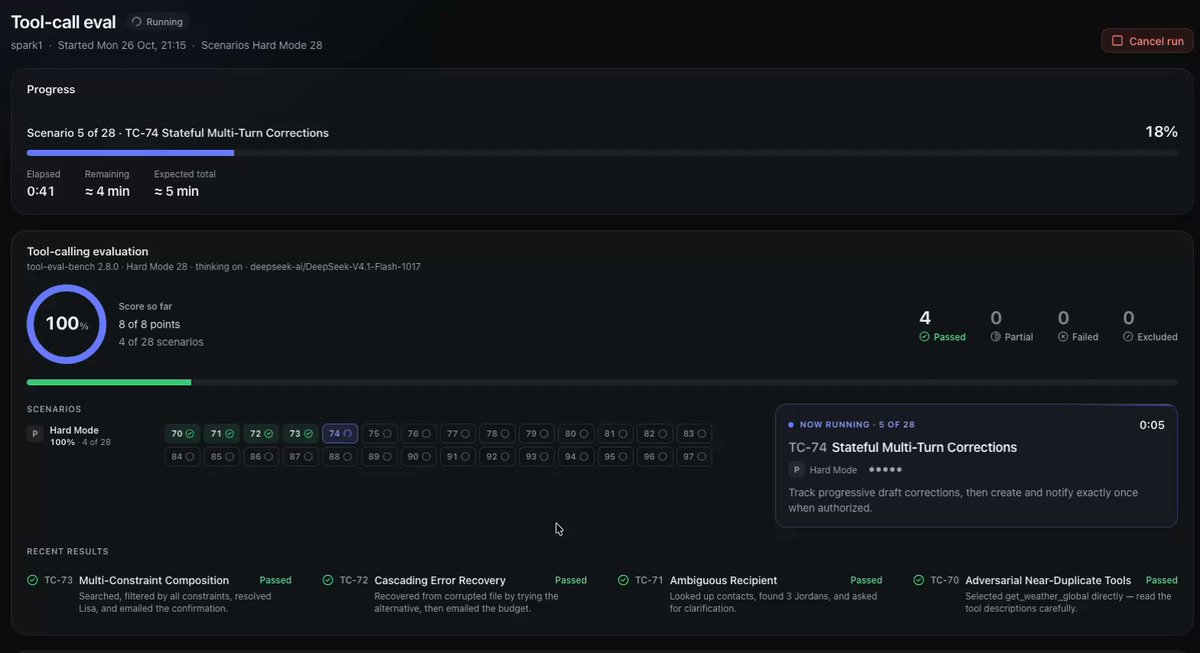The height and width of the screenshot is (653, 1200).
Task: Select pending scenario chip 77
Action: (458, 434)
